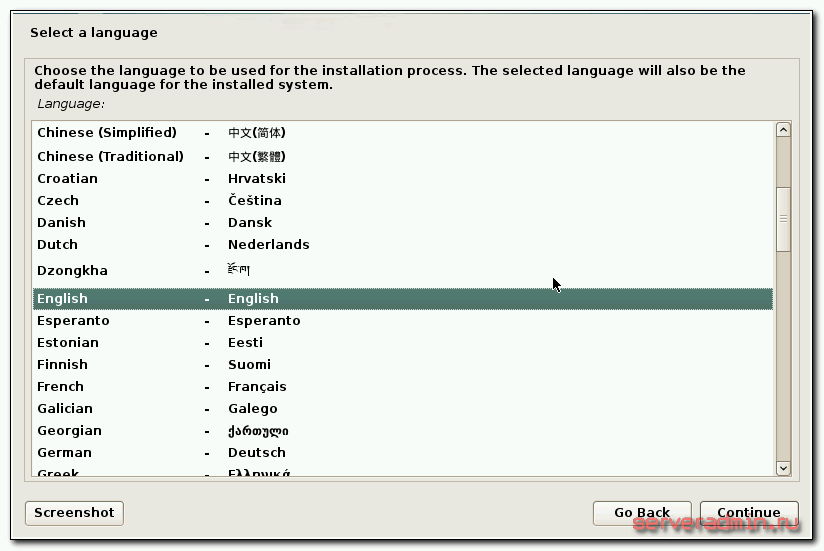Click the language list scrollbar thumb

(x=783, y=219)
